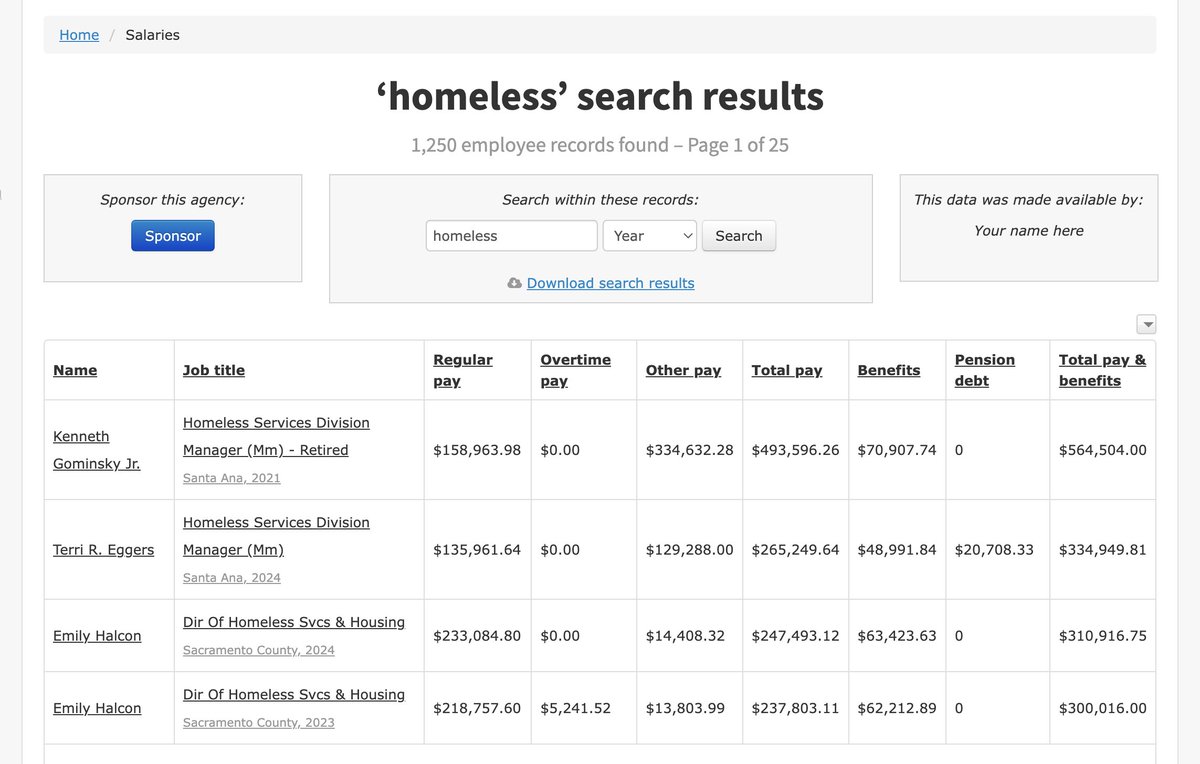This screenshot has height=764, width=1200.
Task: Select the $62,212.89 benefits cell
Action: (897, 708)
